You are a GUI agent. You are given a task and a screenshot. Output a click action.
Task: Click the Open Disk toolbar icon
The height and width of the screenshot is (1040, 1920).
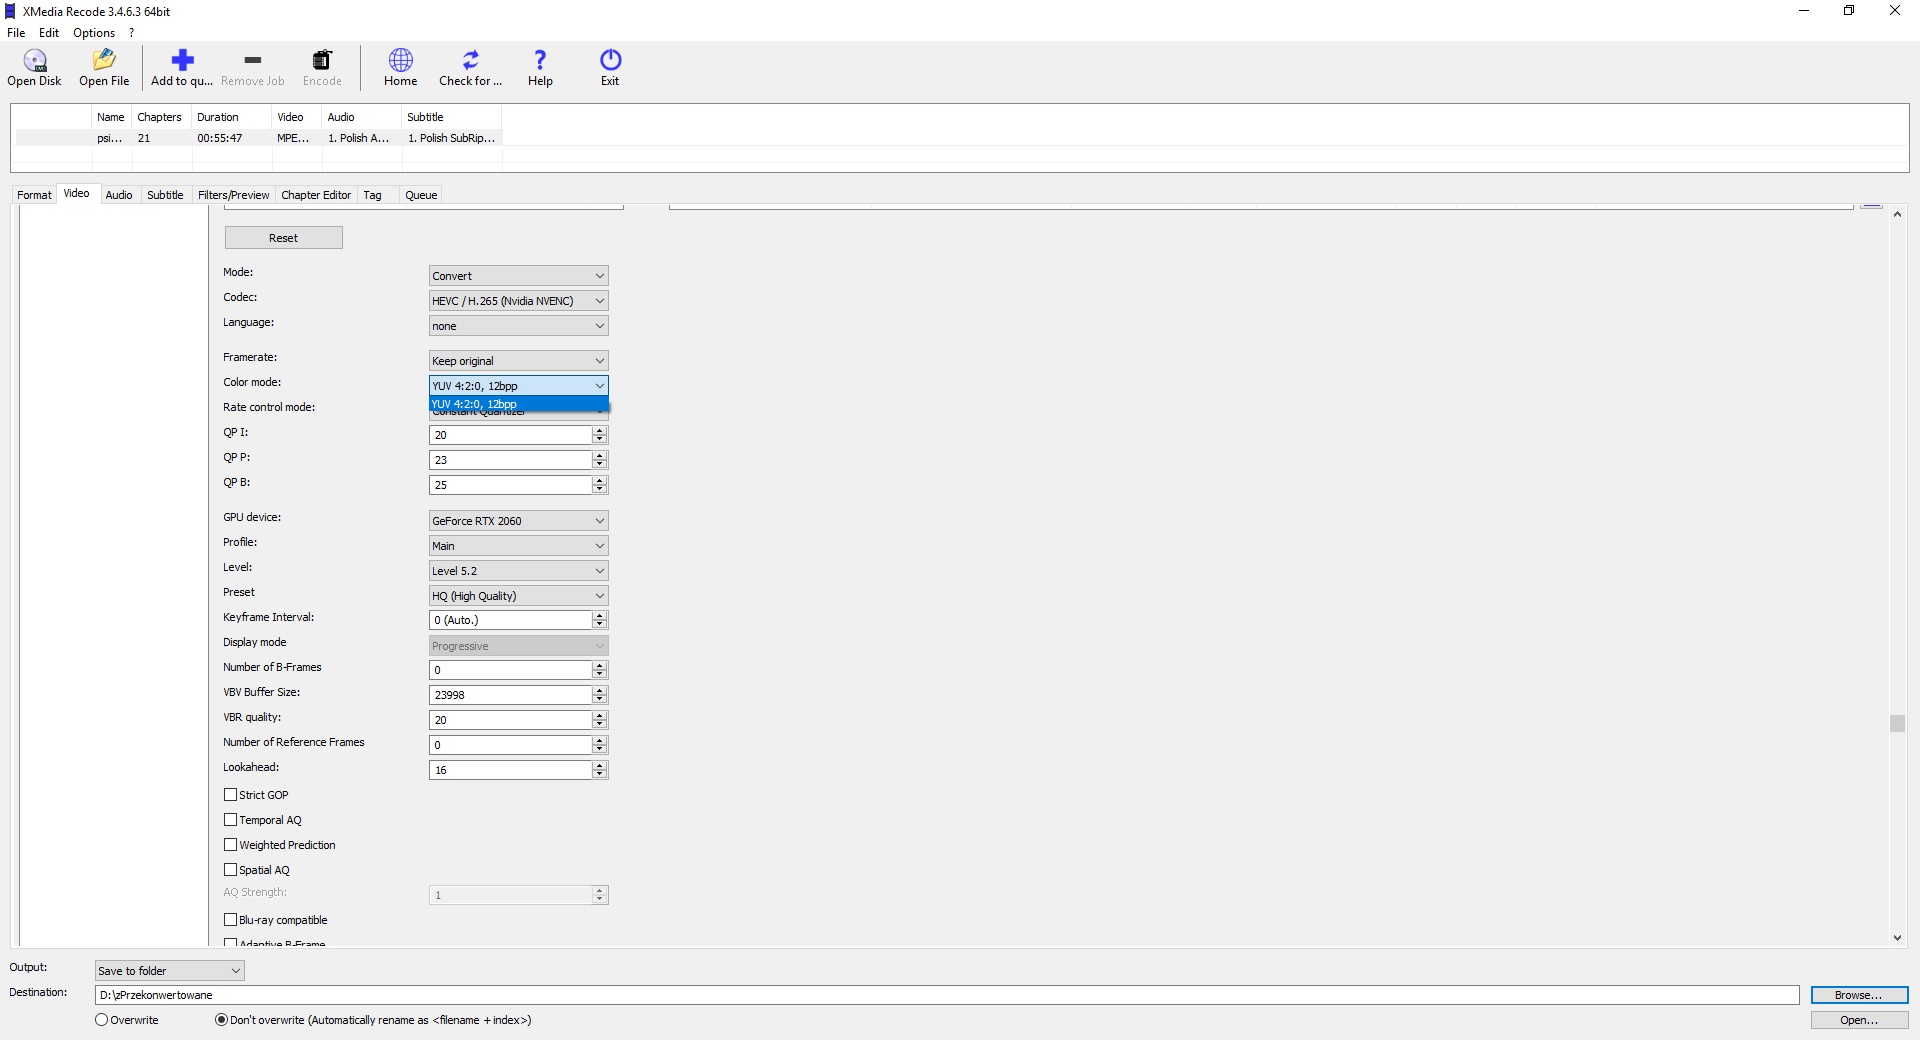(35, 61)
